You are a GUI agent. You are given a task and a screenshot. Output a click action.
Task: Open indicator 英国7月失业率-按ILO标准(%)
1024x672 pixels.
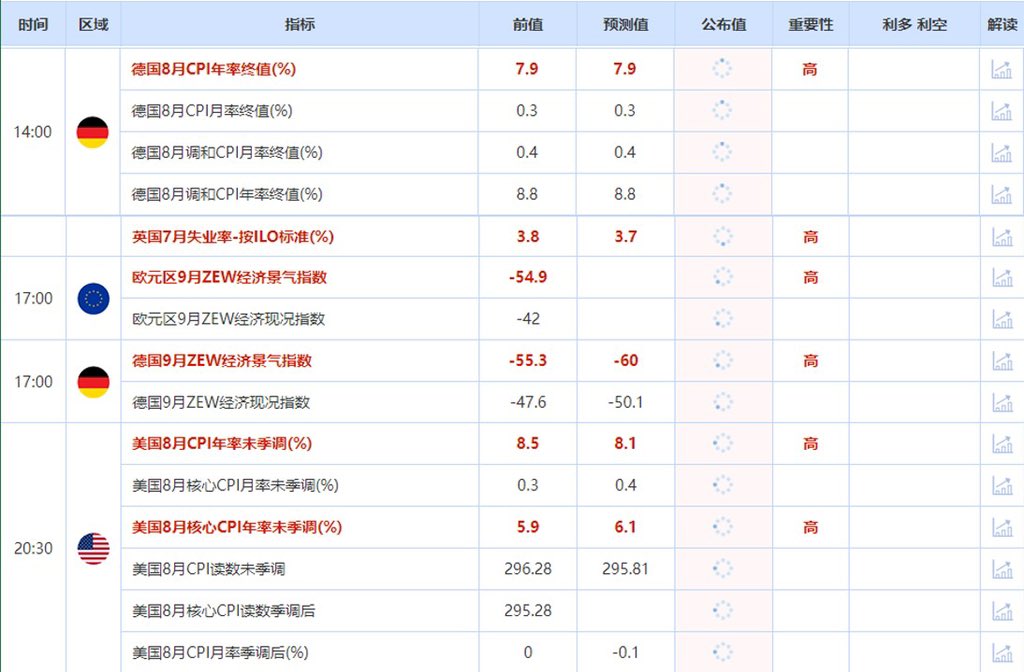[232, 236]
